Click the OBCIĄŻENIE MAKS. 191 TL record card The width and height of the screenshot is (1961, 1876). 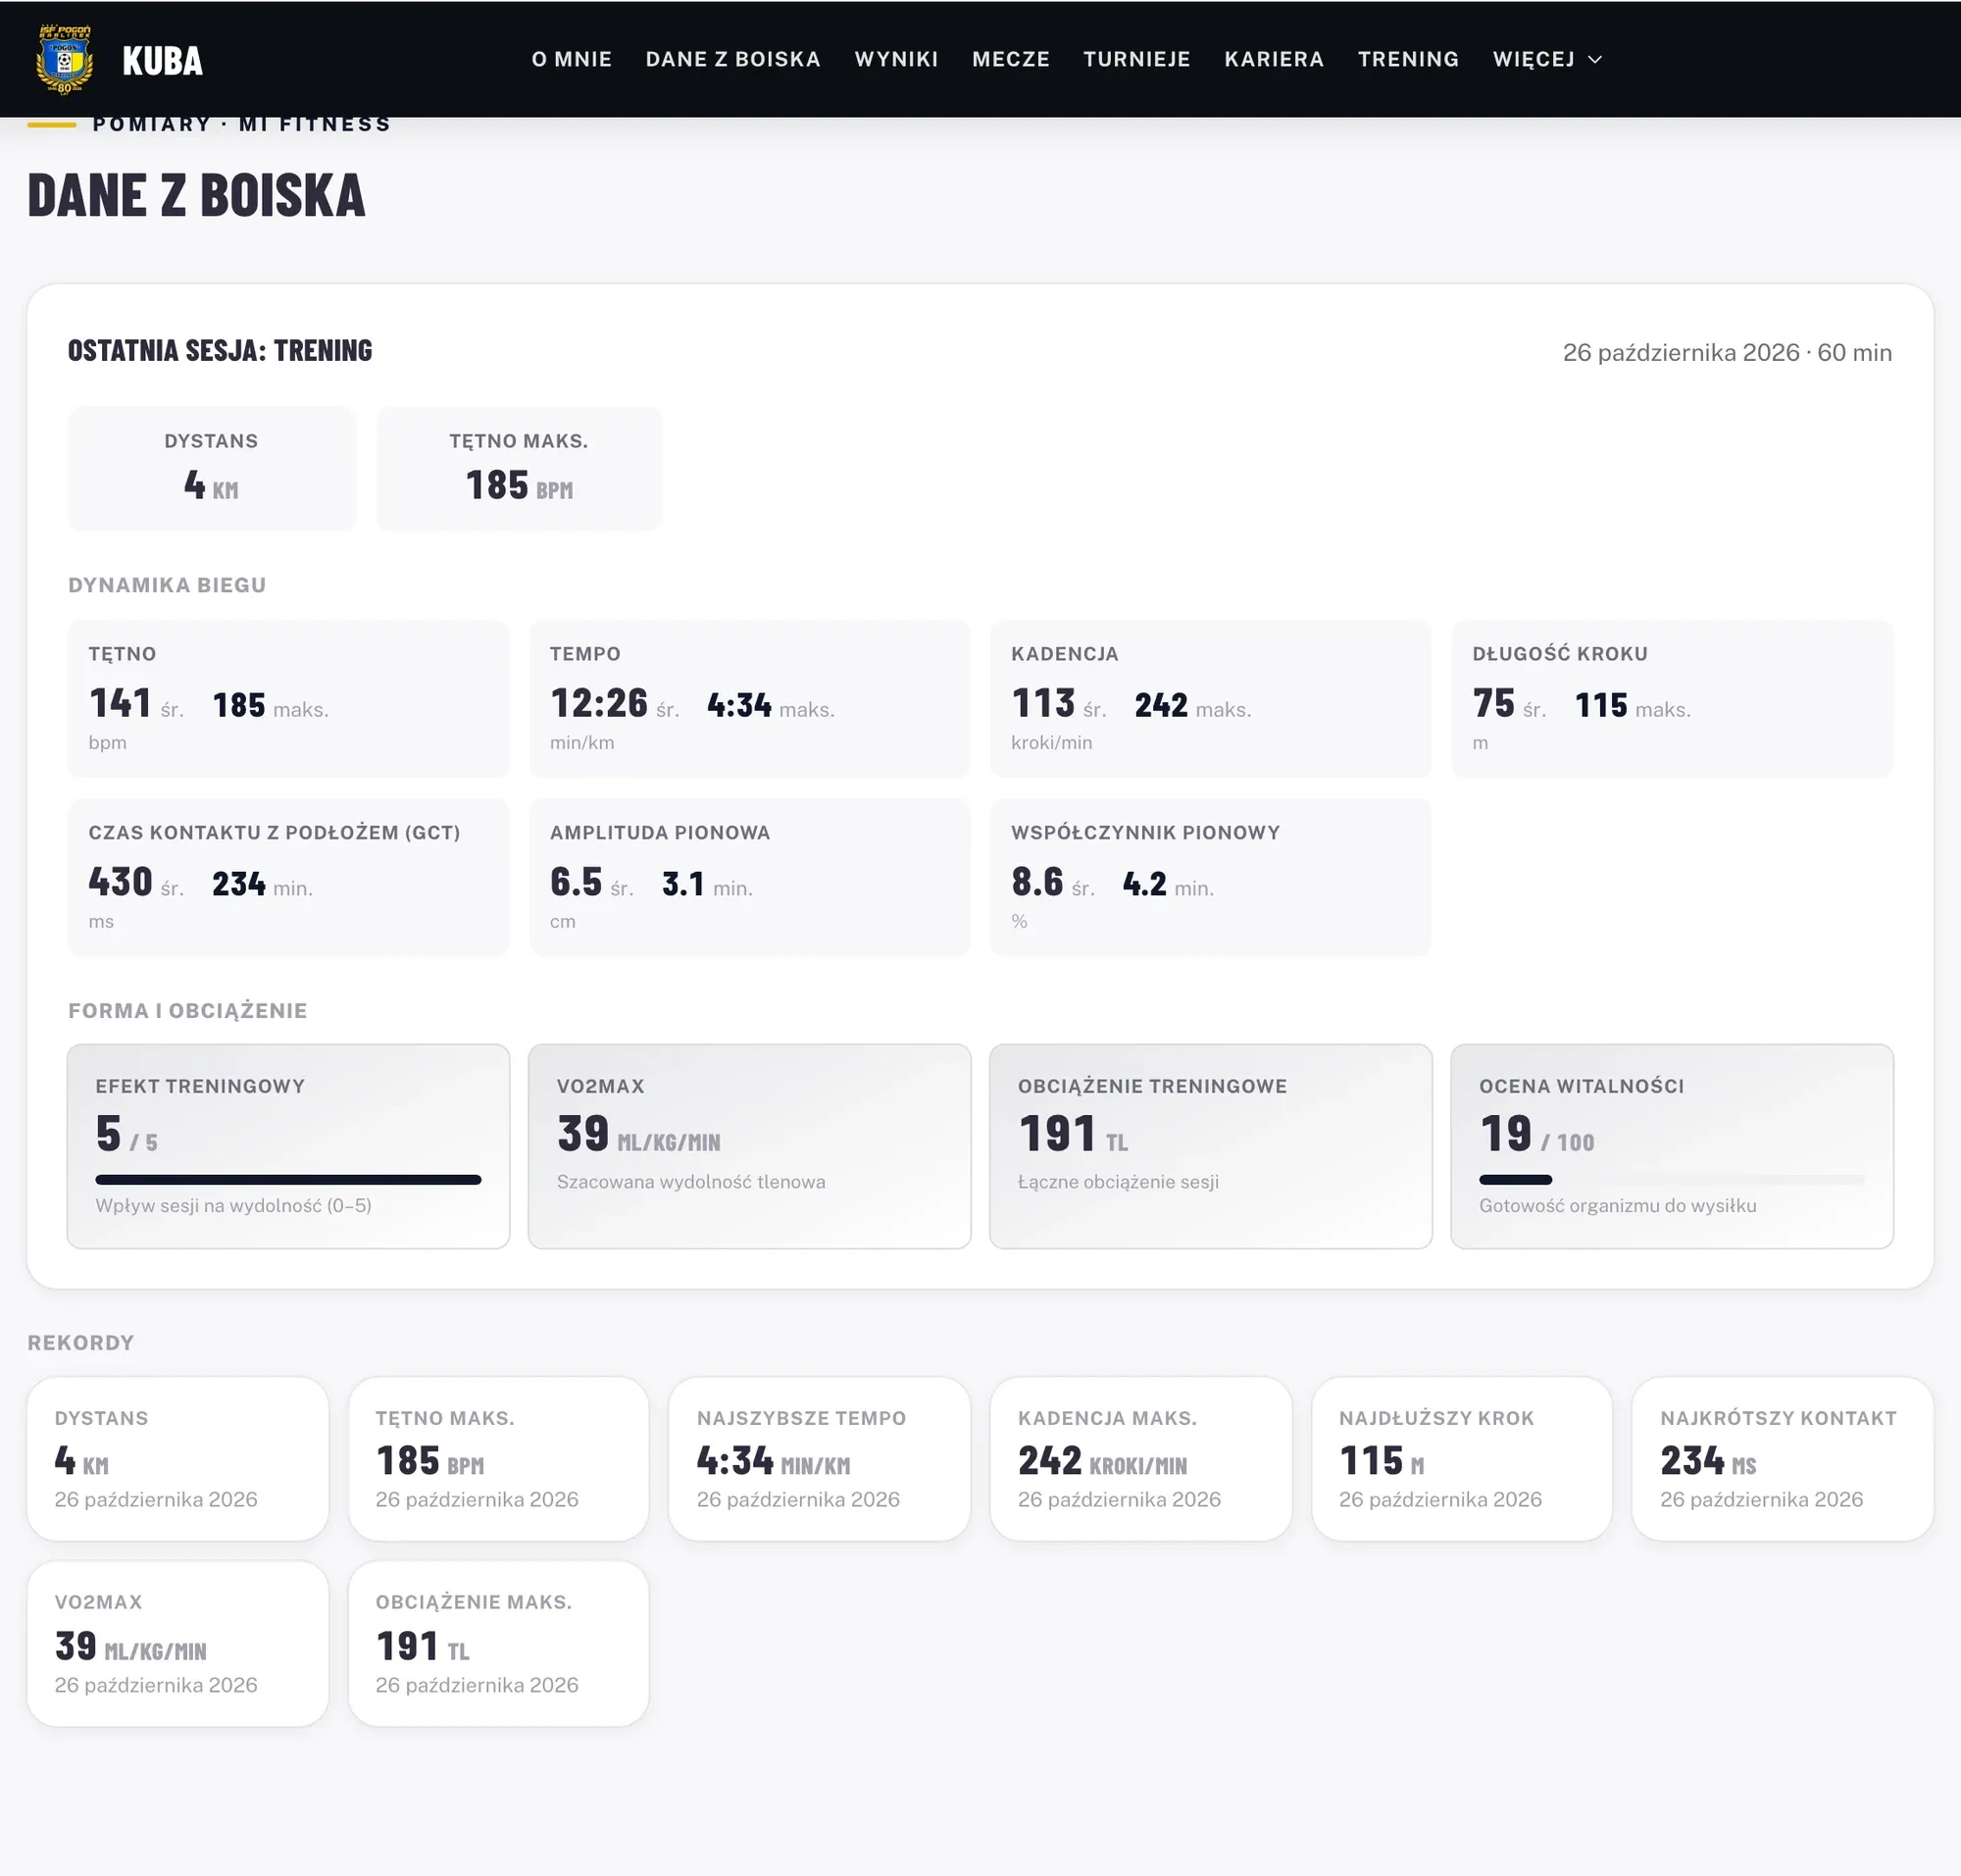pos(498,1643)
